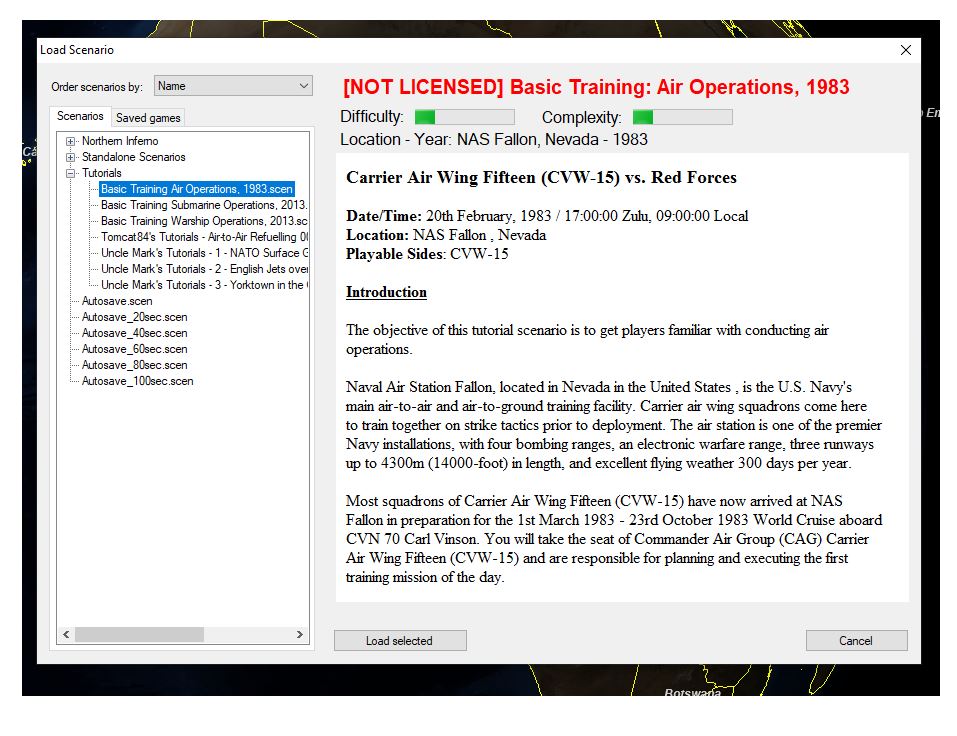Click the scenario list left scroll arrow

coord(66,635)
